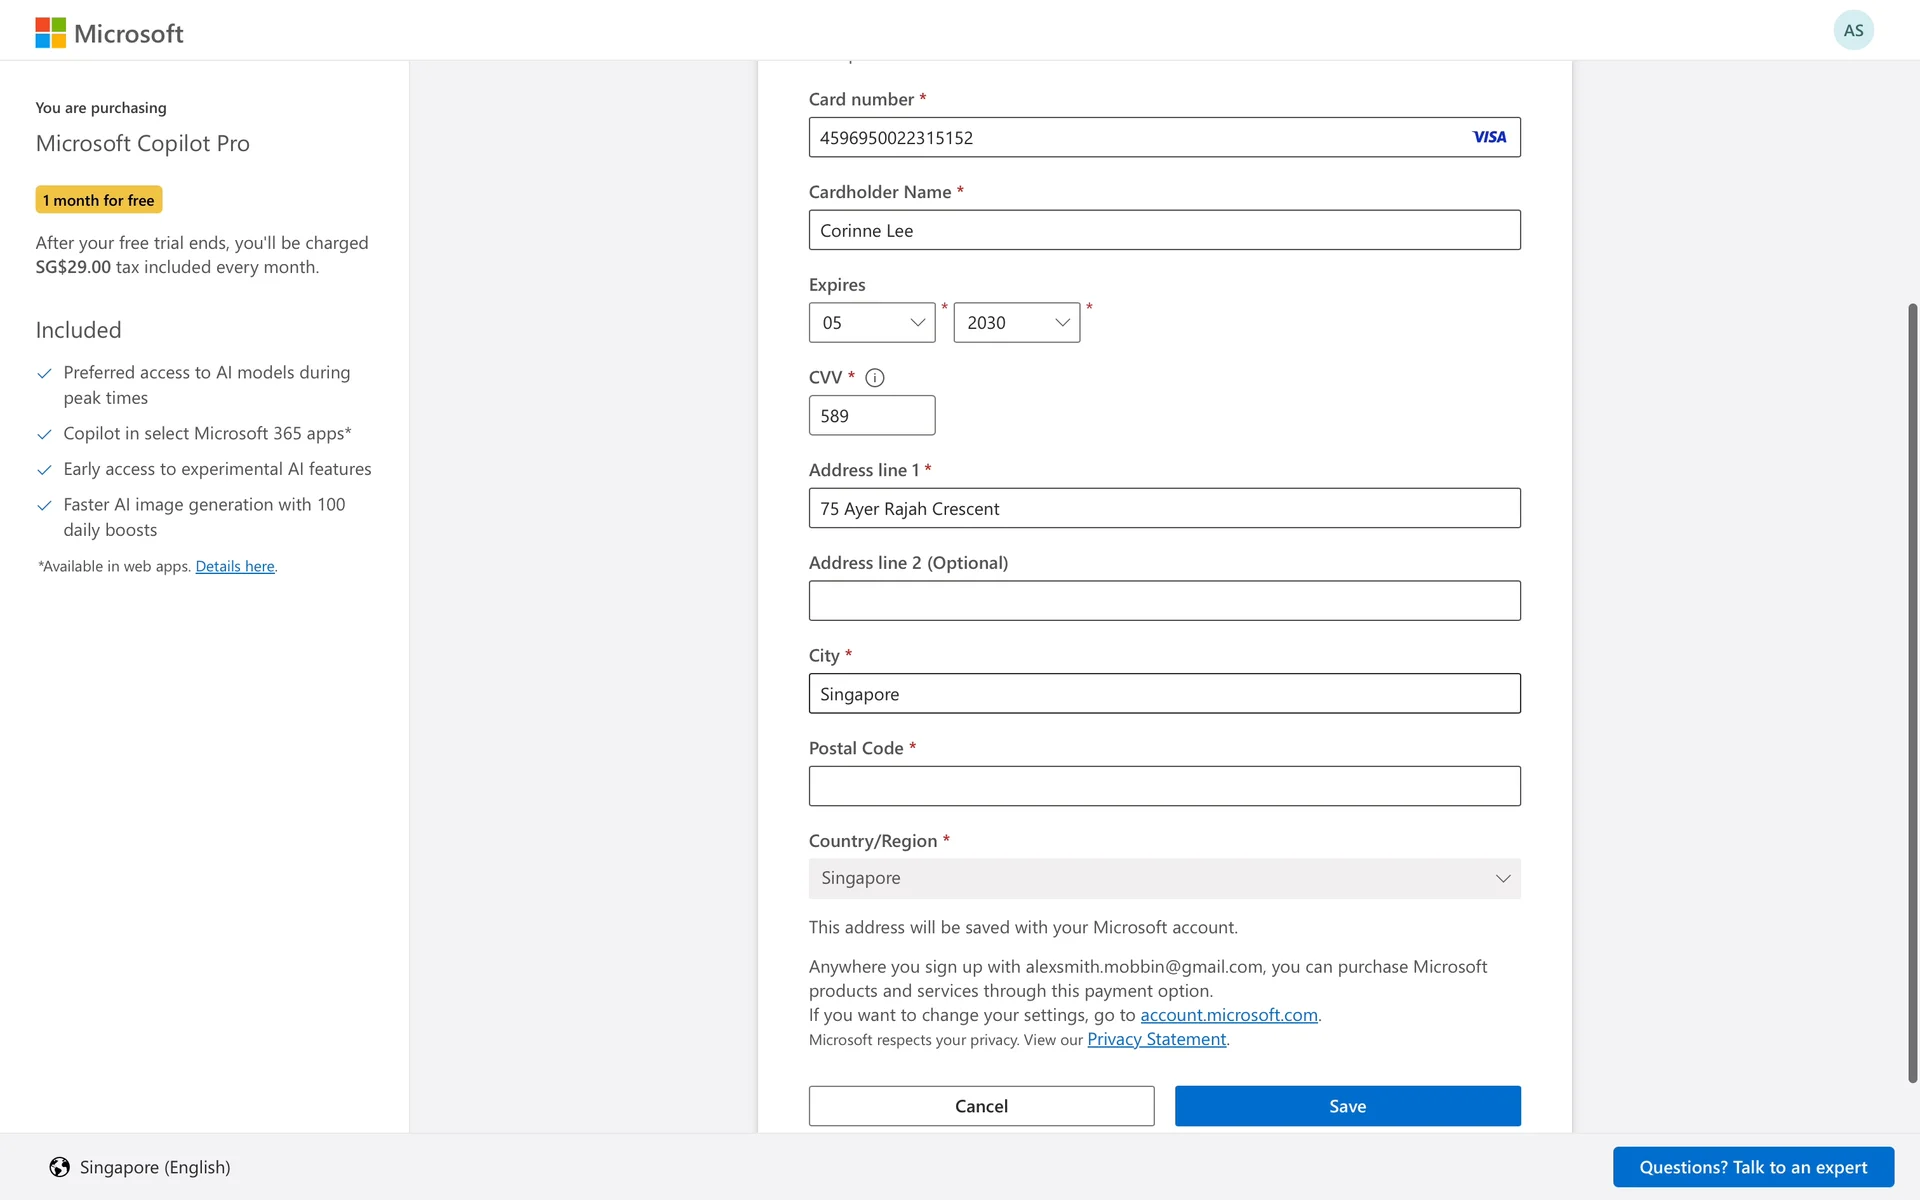1920x1200 pixels.
Task: Open the account.microsoft.com link
Action: [1228, 1015]
